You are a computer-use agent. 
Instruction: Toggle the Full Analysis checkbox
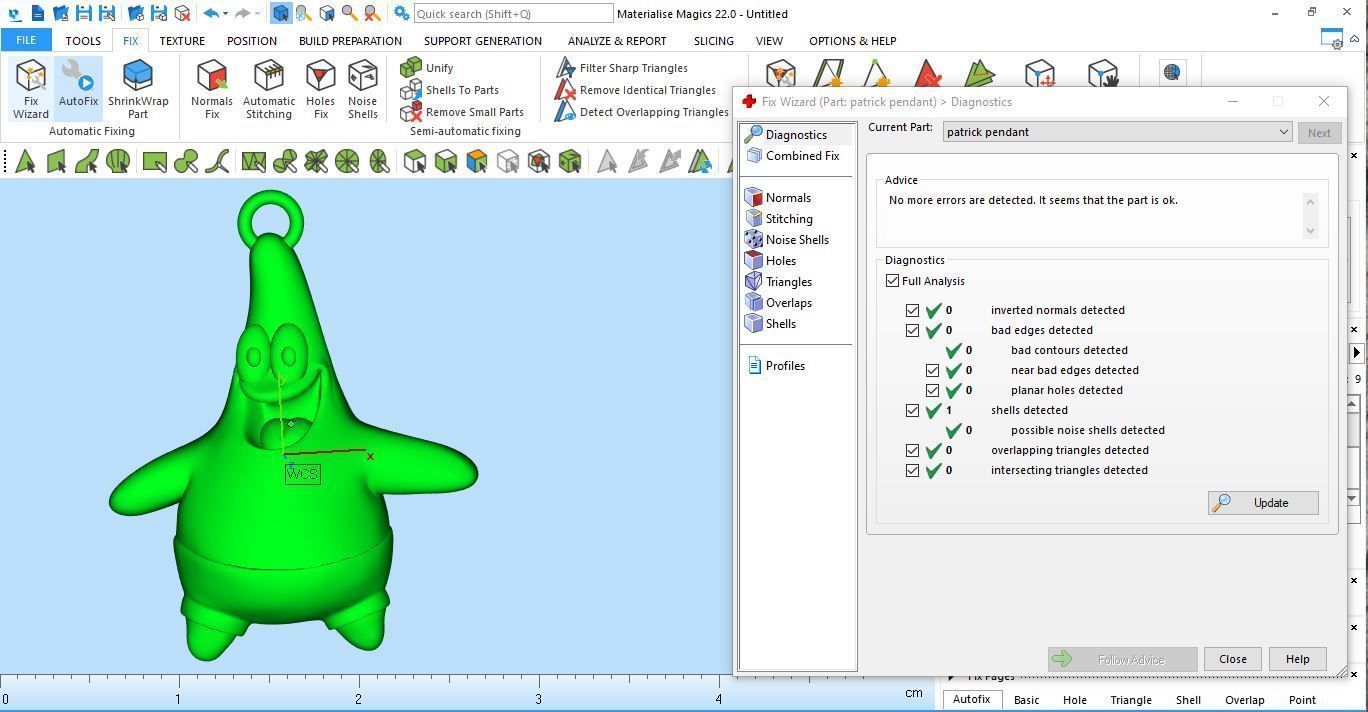892,281
